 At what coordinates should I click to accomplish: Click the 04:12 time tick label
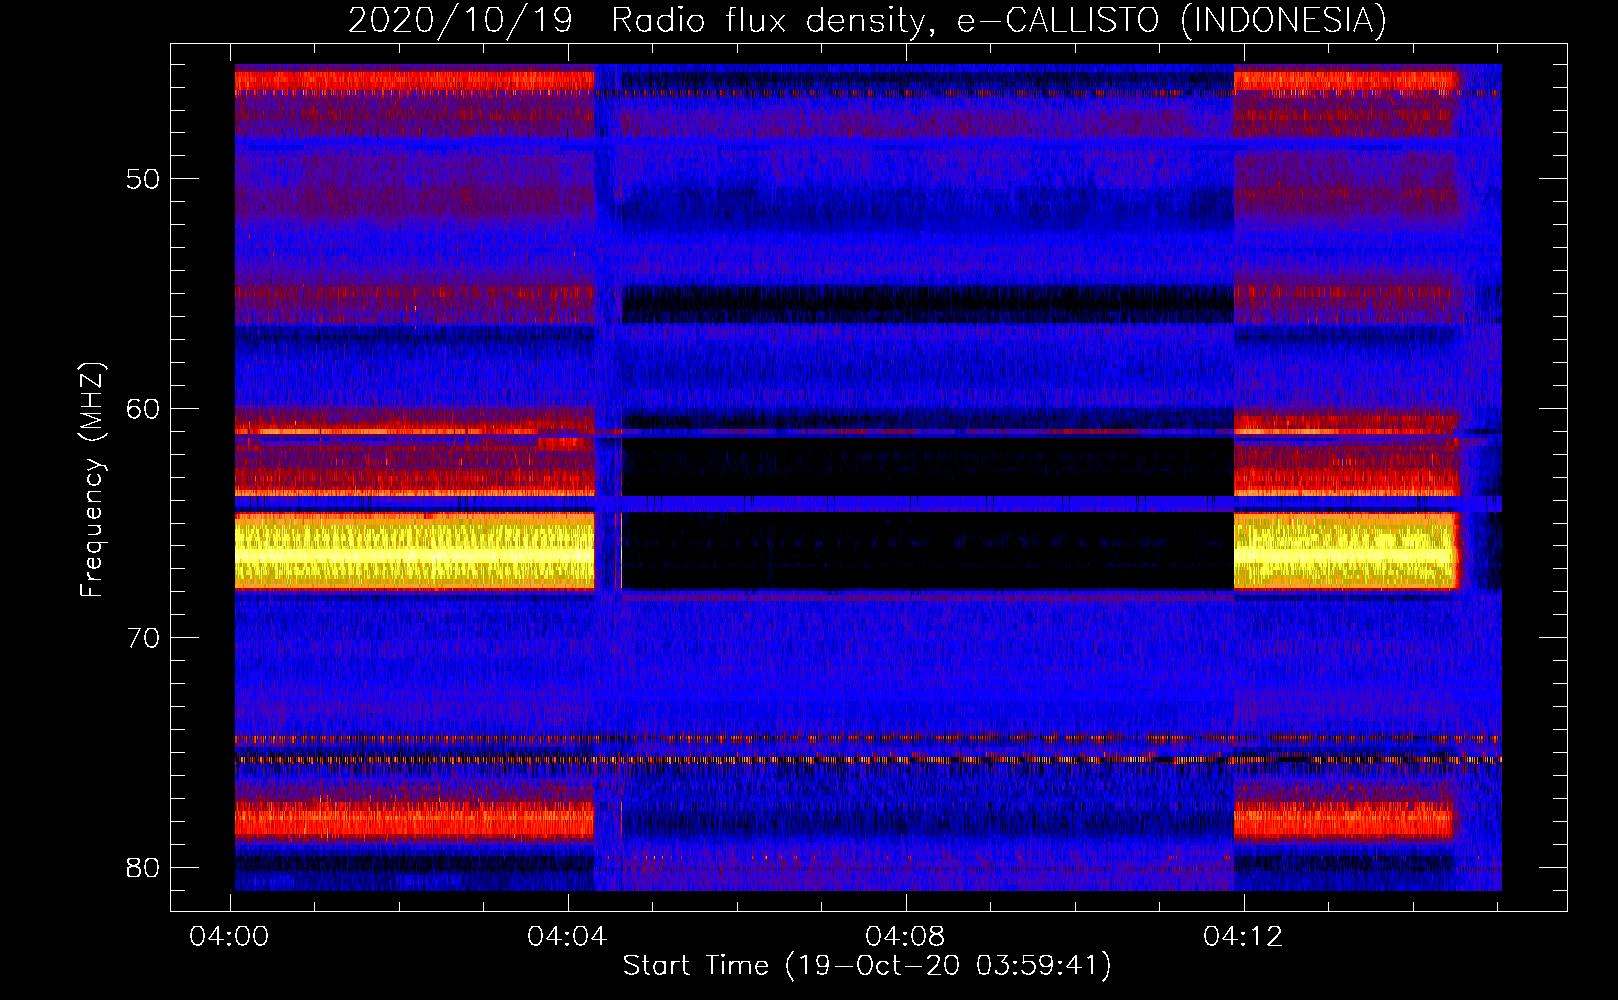point(1243,937)
